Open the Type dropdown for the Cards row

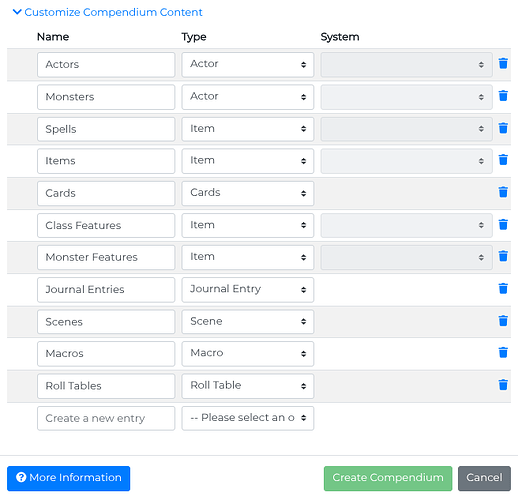pos(248,193)
